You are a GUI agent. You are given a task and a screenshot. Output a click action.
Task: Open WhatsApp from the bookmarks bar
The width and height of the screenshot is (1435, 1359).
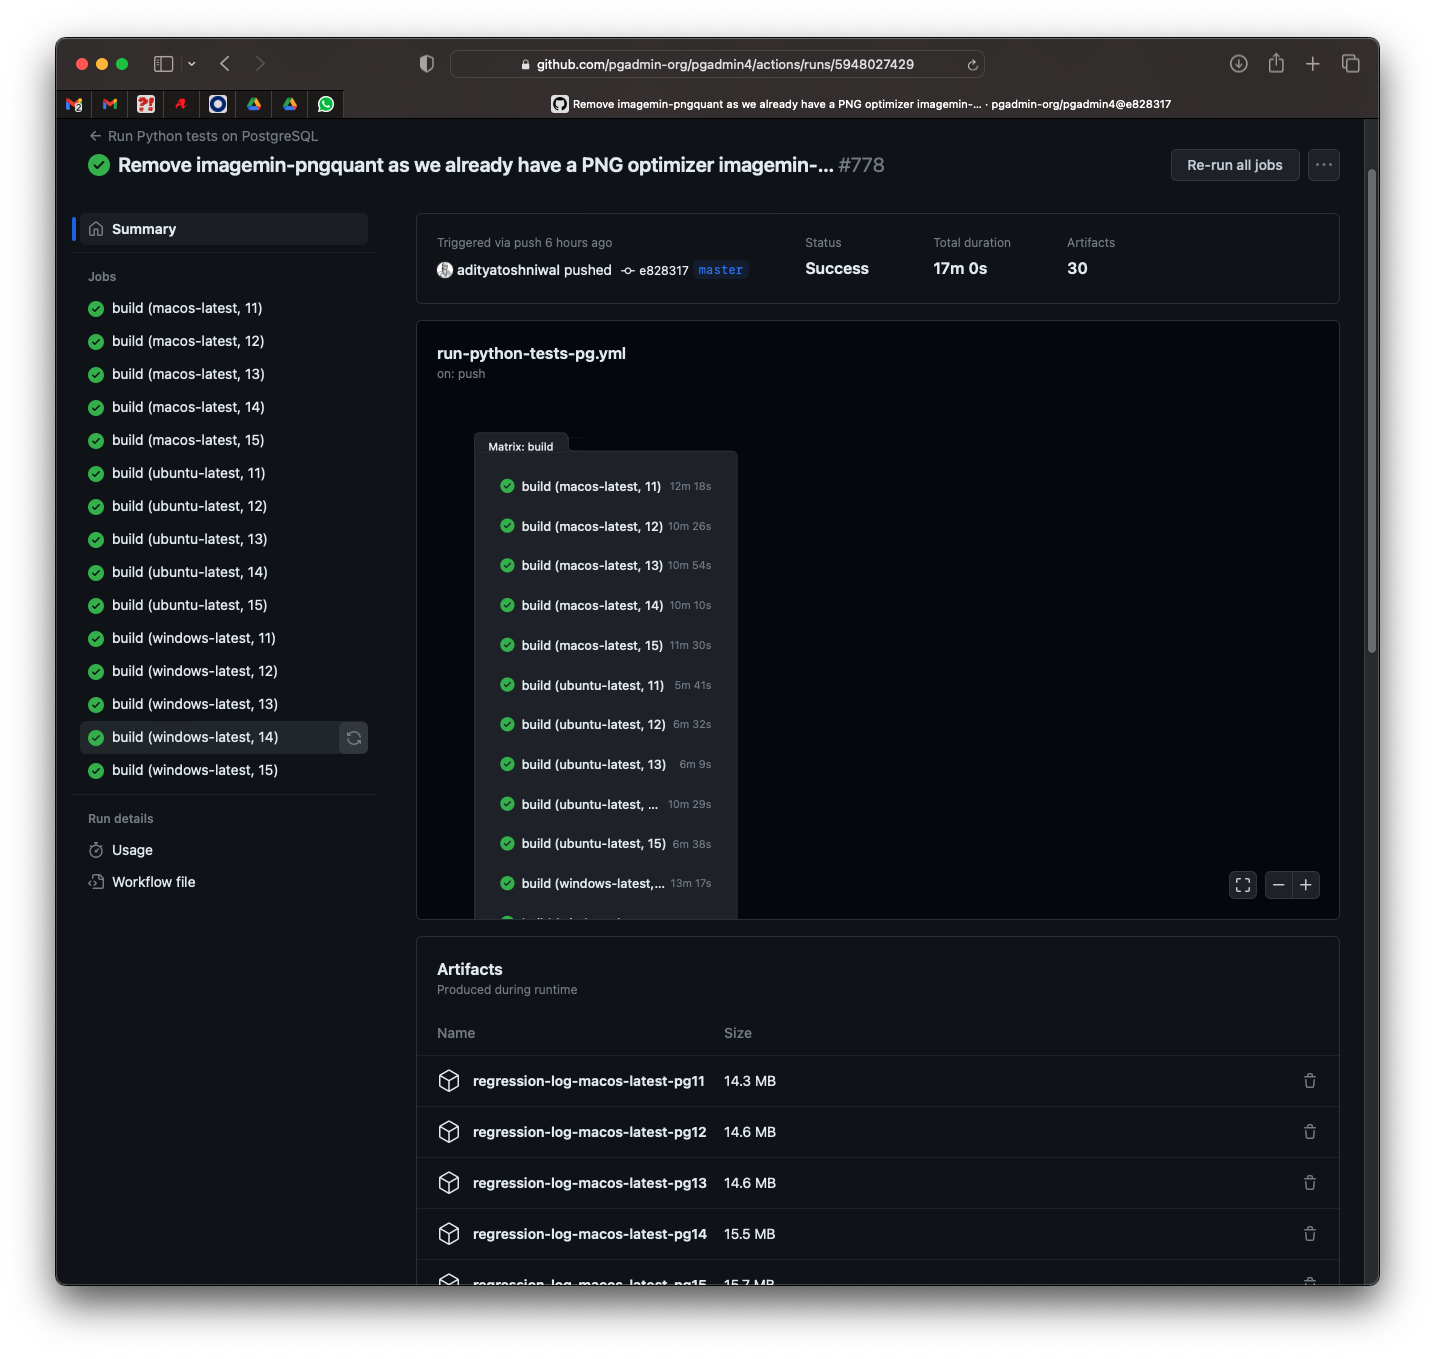[326, 104]
